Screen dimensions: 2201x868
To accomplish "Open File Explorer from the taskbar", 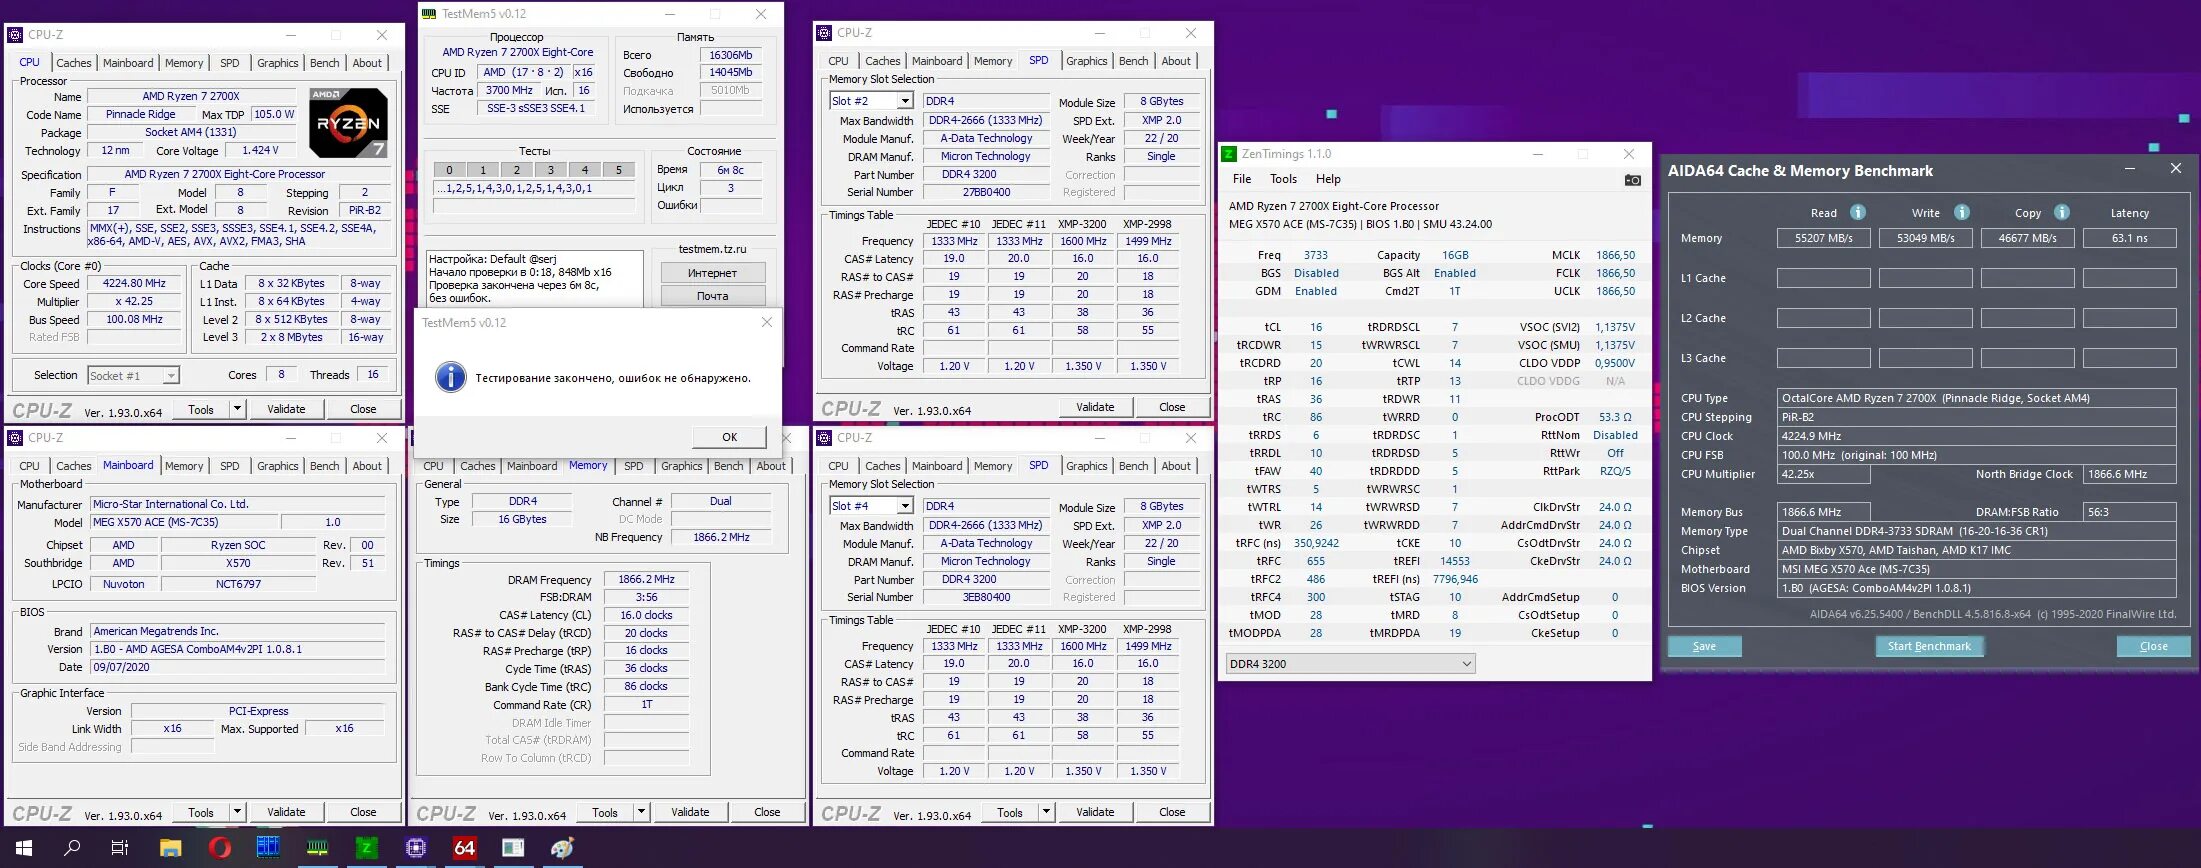I will tap(170, 848).
